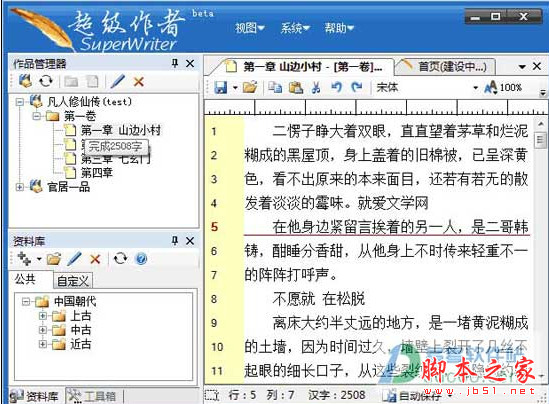549x404 pixels.
Task: Open help via blue question mark icon
Action: pos(141,259)
